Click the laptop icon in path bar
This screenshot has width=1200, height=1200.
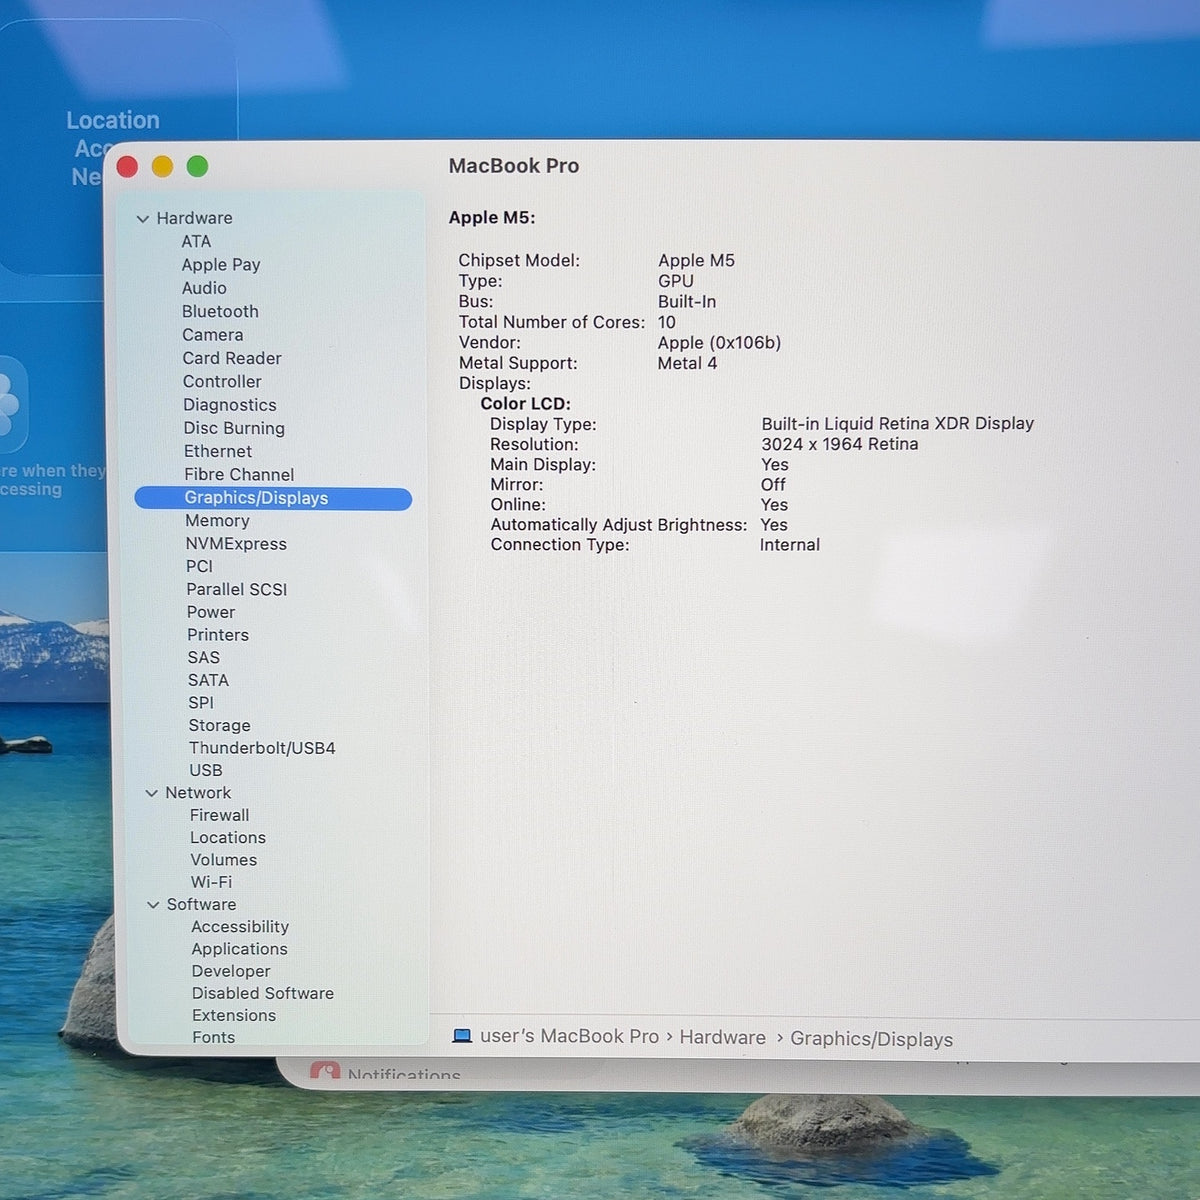pos(462,1036)
